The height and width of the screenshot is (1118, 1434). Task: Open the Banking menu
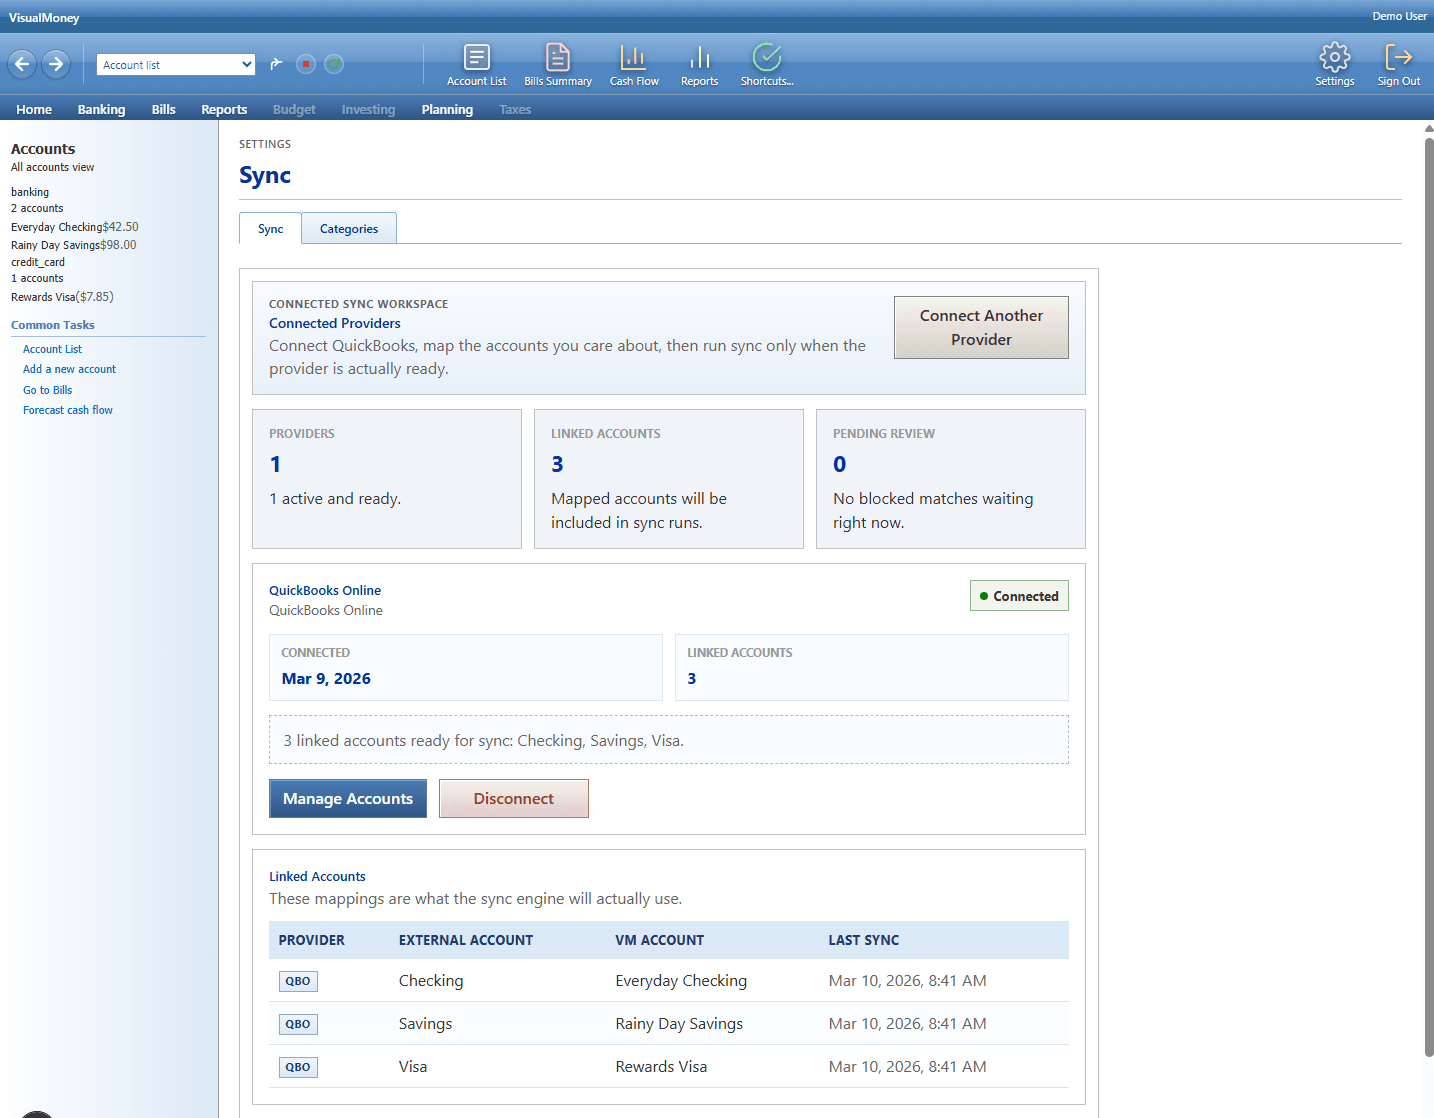tap(101, 109)
